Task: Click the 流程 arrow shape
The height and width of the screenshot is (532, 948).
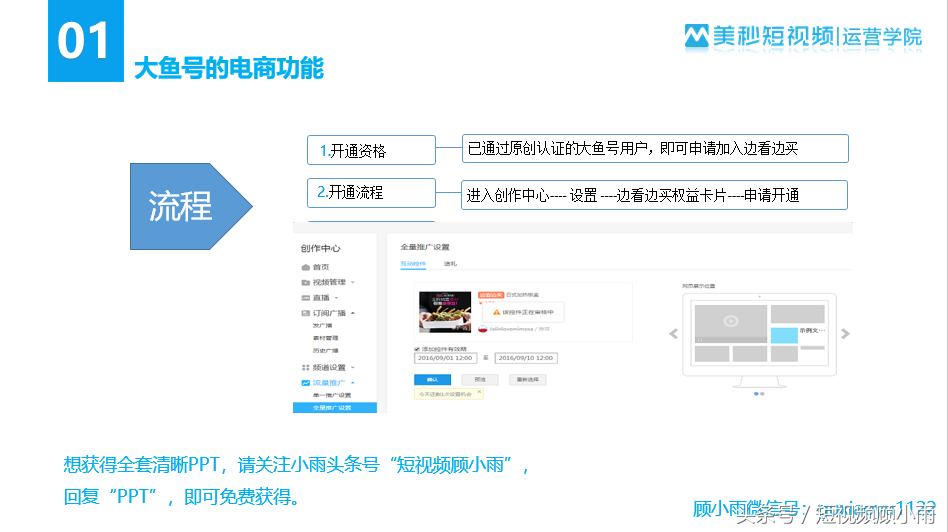Action: pos(191,206)
